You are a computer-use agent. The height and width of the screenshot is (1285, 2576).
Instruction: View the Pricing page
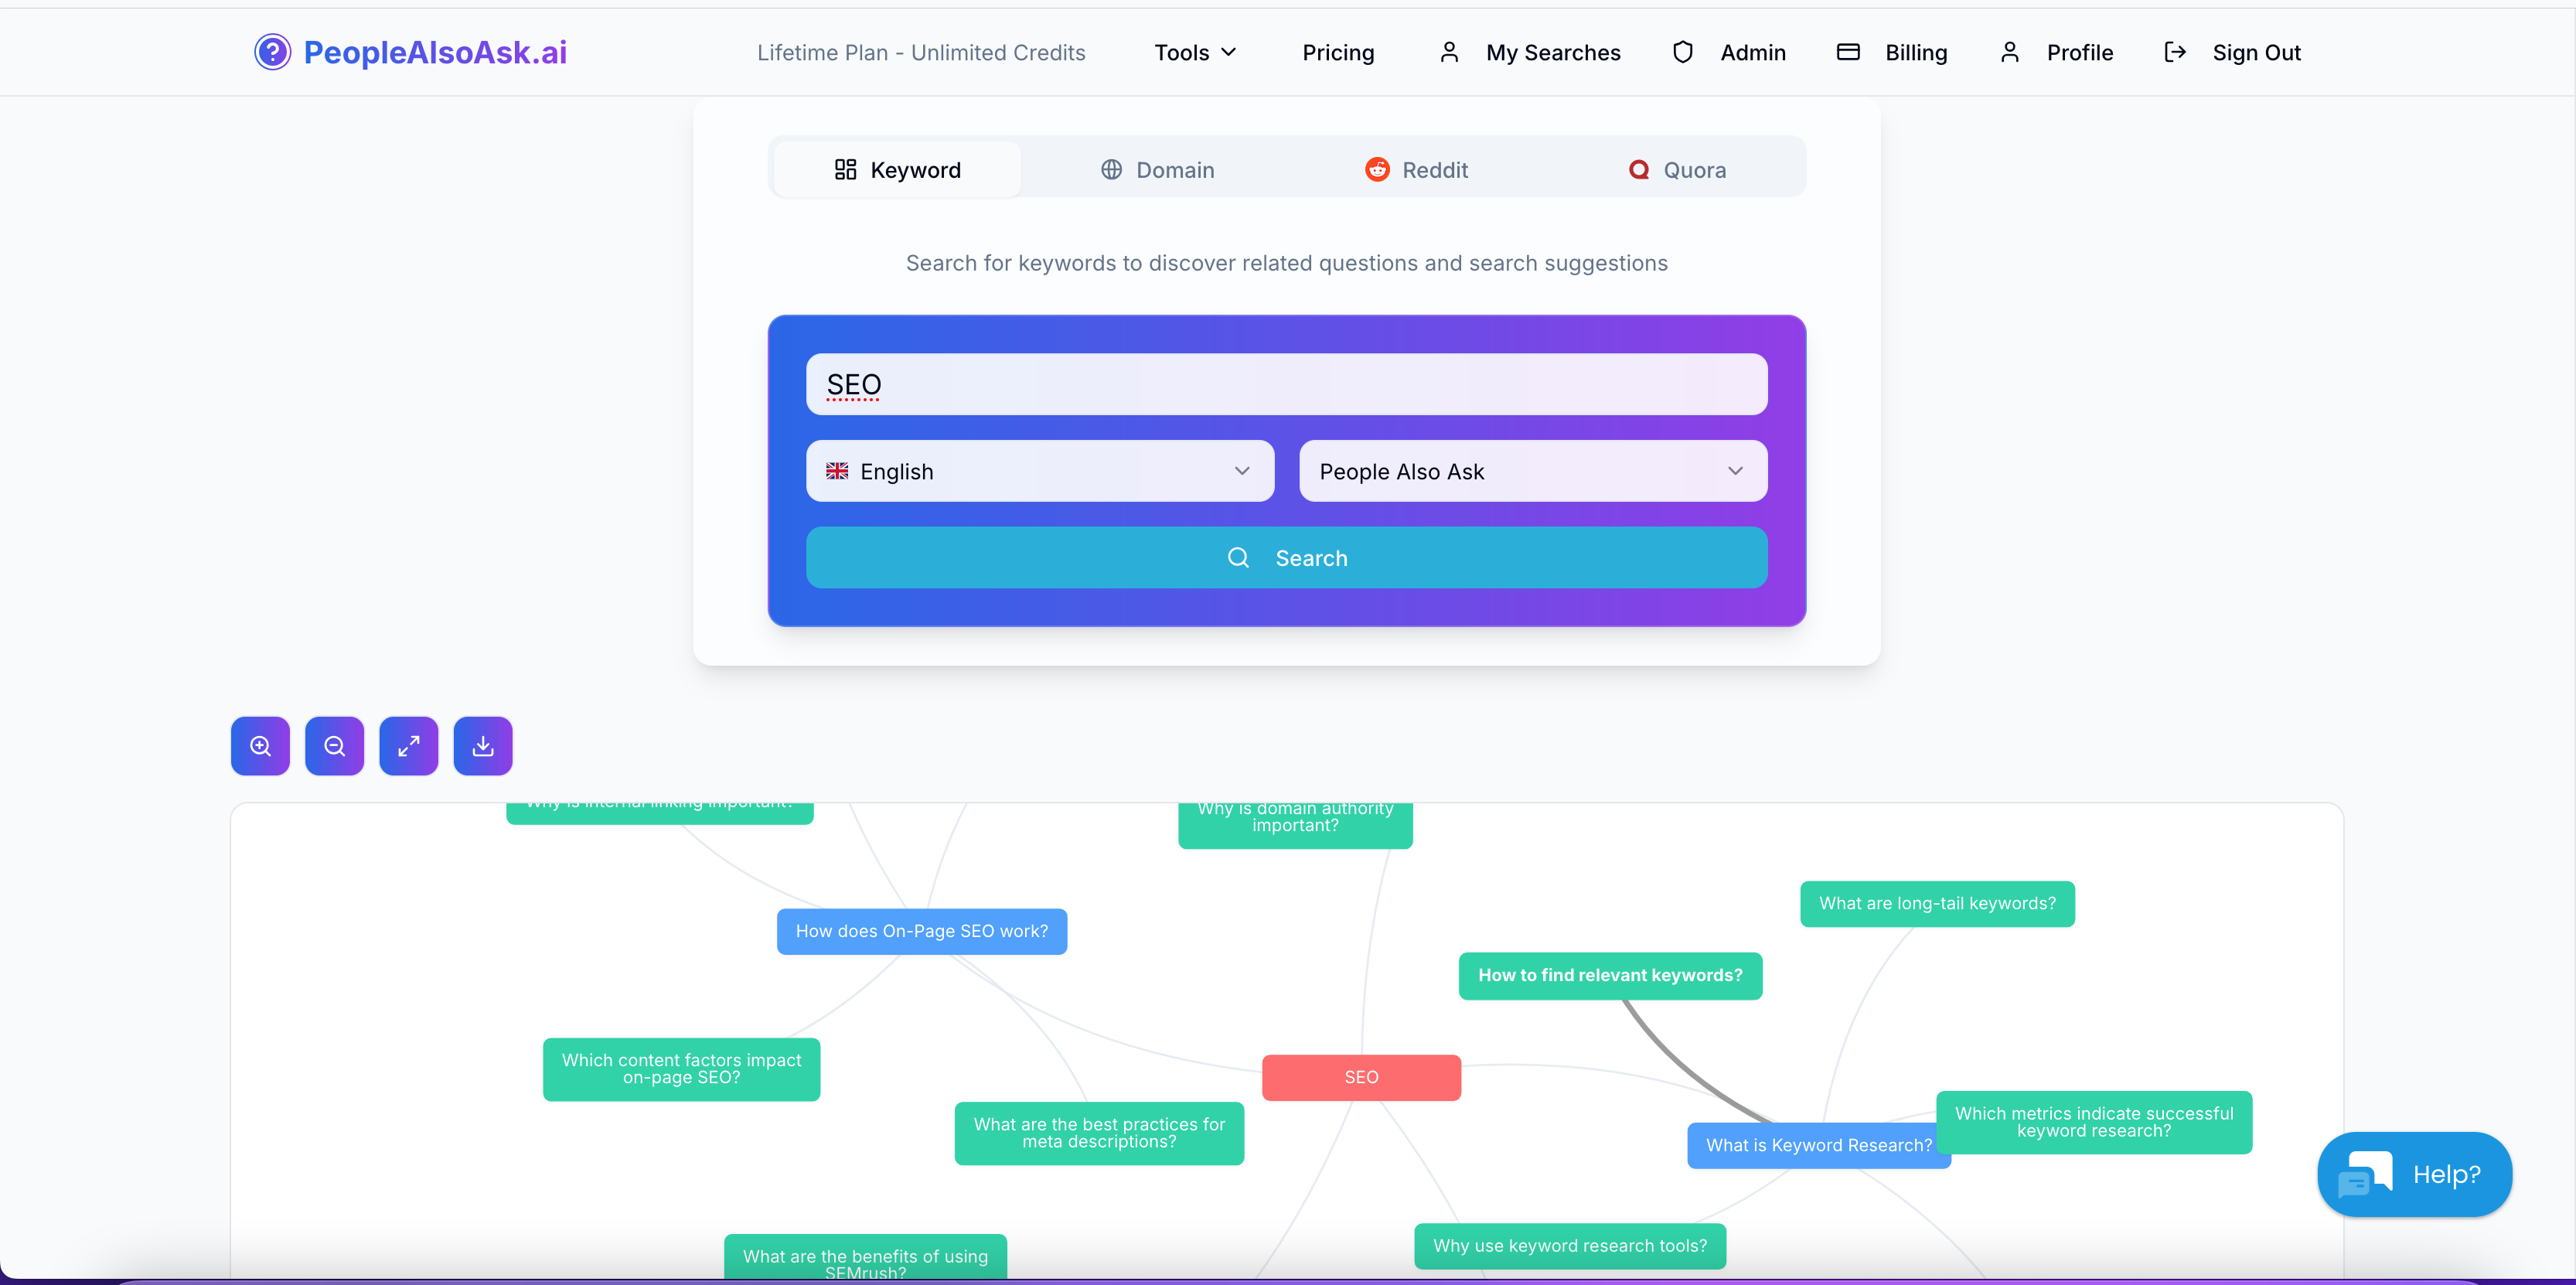click(x=1338, y=52)
